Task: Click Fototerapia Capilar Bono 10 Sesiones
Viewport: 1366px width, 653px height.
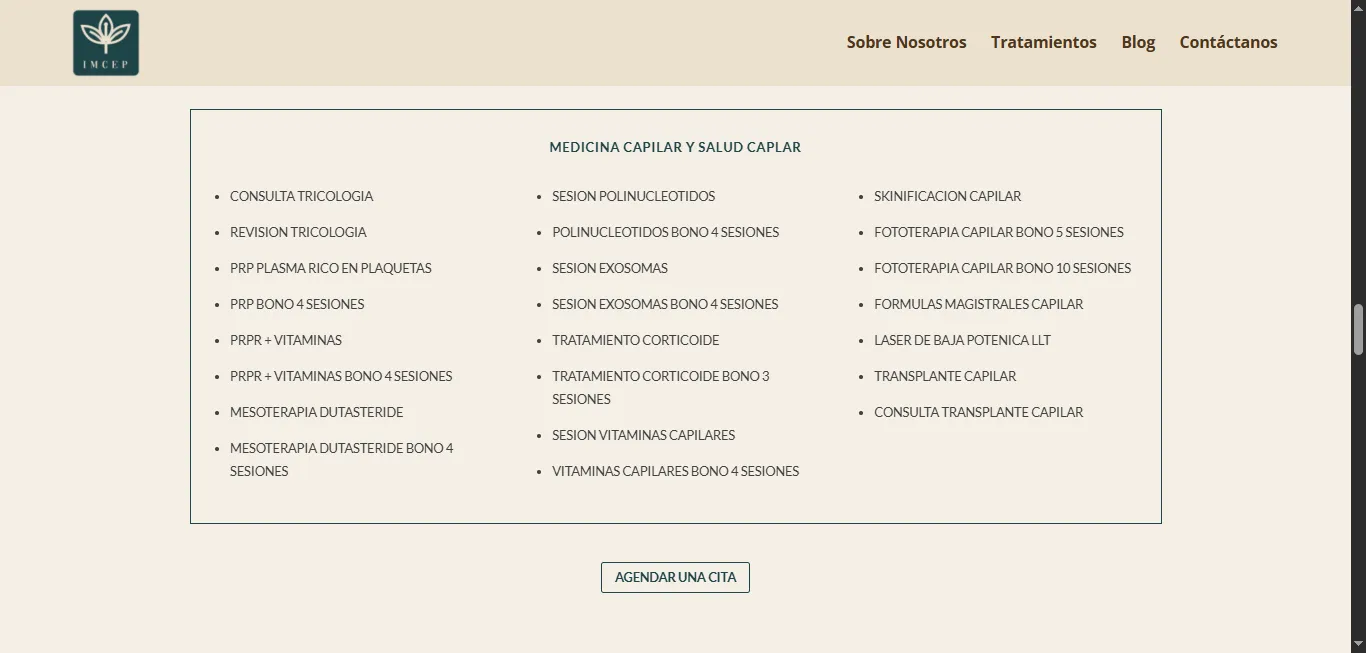Action: point(1002,268)
